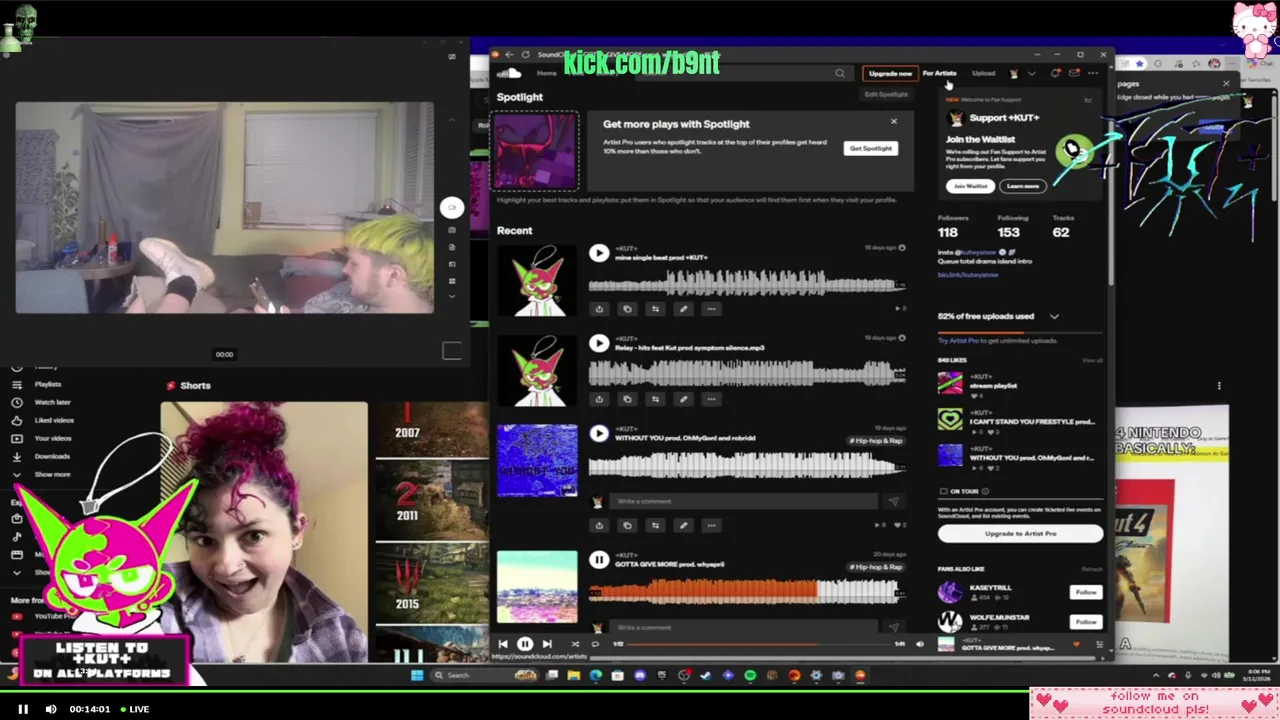Screen dimensions: 1280x720
Task: Click the profile avatar in SoundCloud header
Action: pos(1014,73)
